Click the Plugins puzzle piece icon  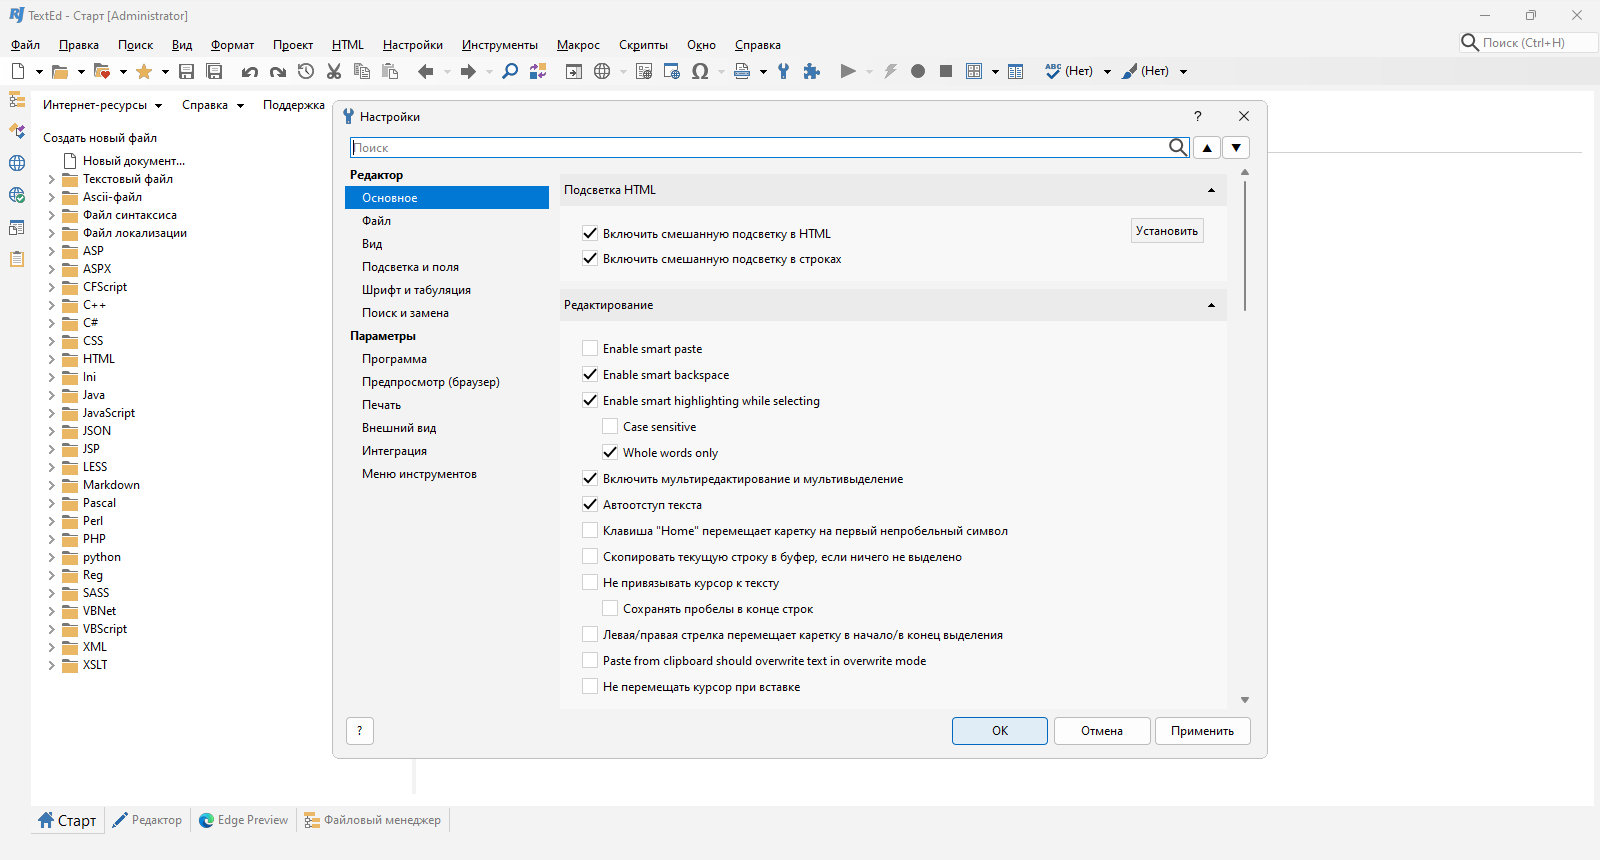point(812,71)
